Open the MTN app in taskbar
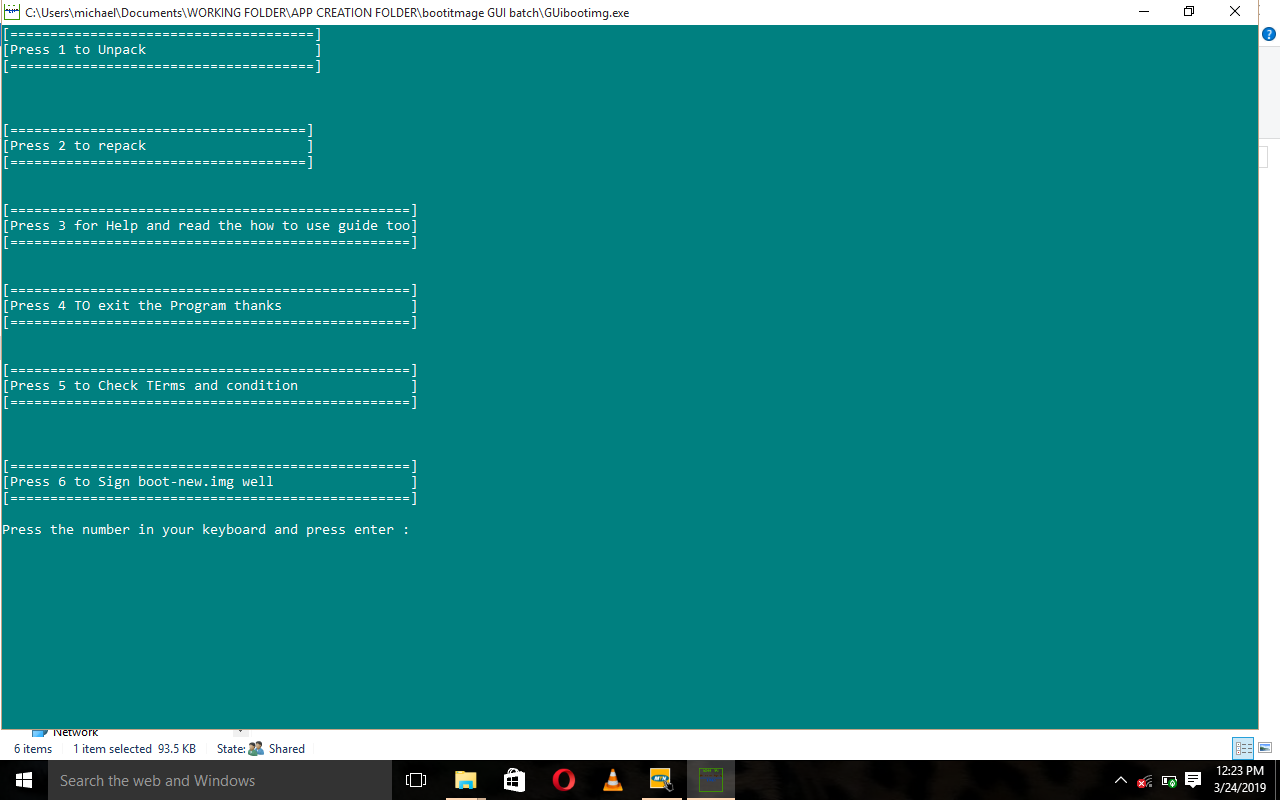 point(661,780)
